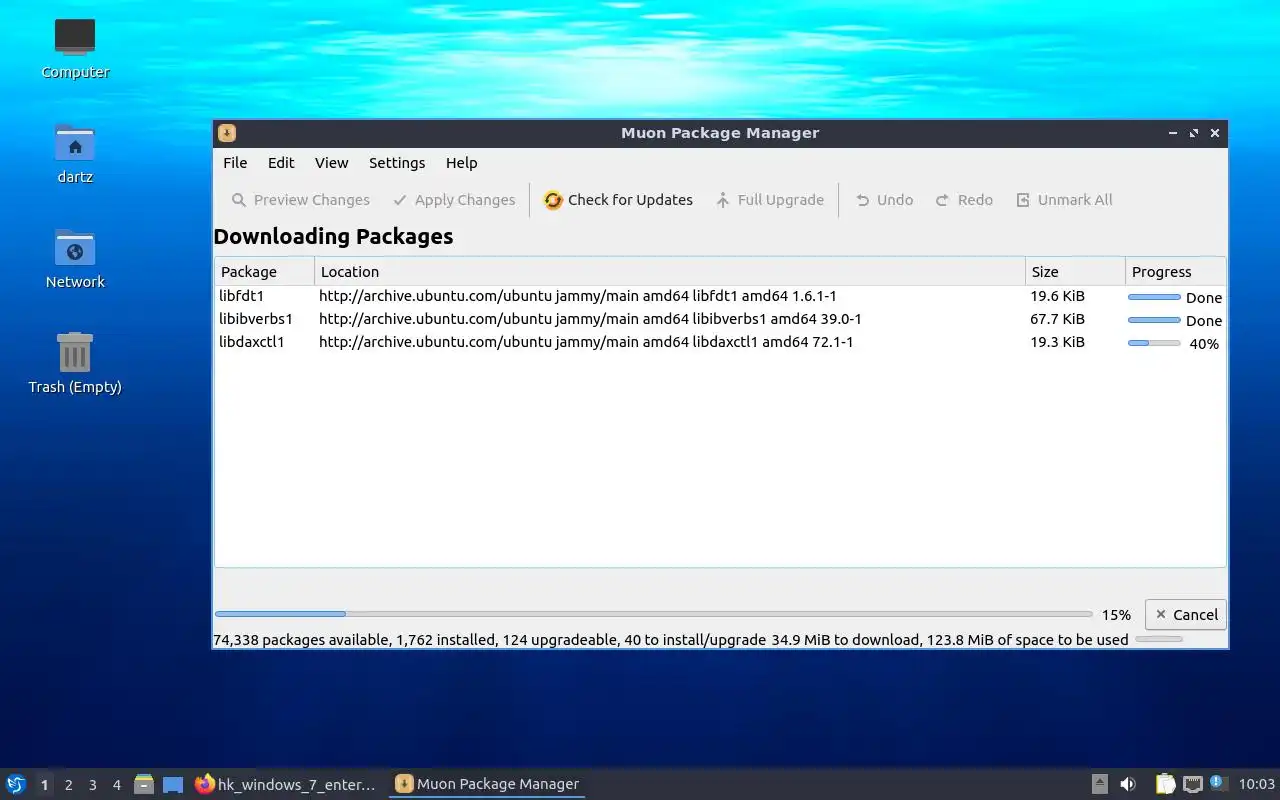The height and width of the screenshot is (800, 1280).
Task: Click the Redo toolbar button
Action: click(x=964, y=200)
